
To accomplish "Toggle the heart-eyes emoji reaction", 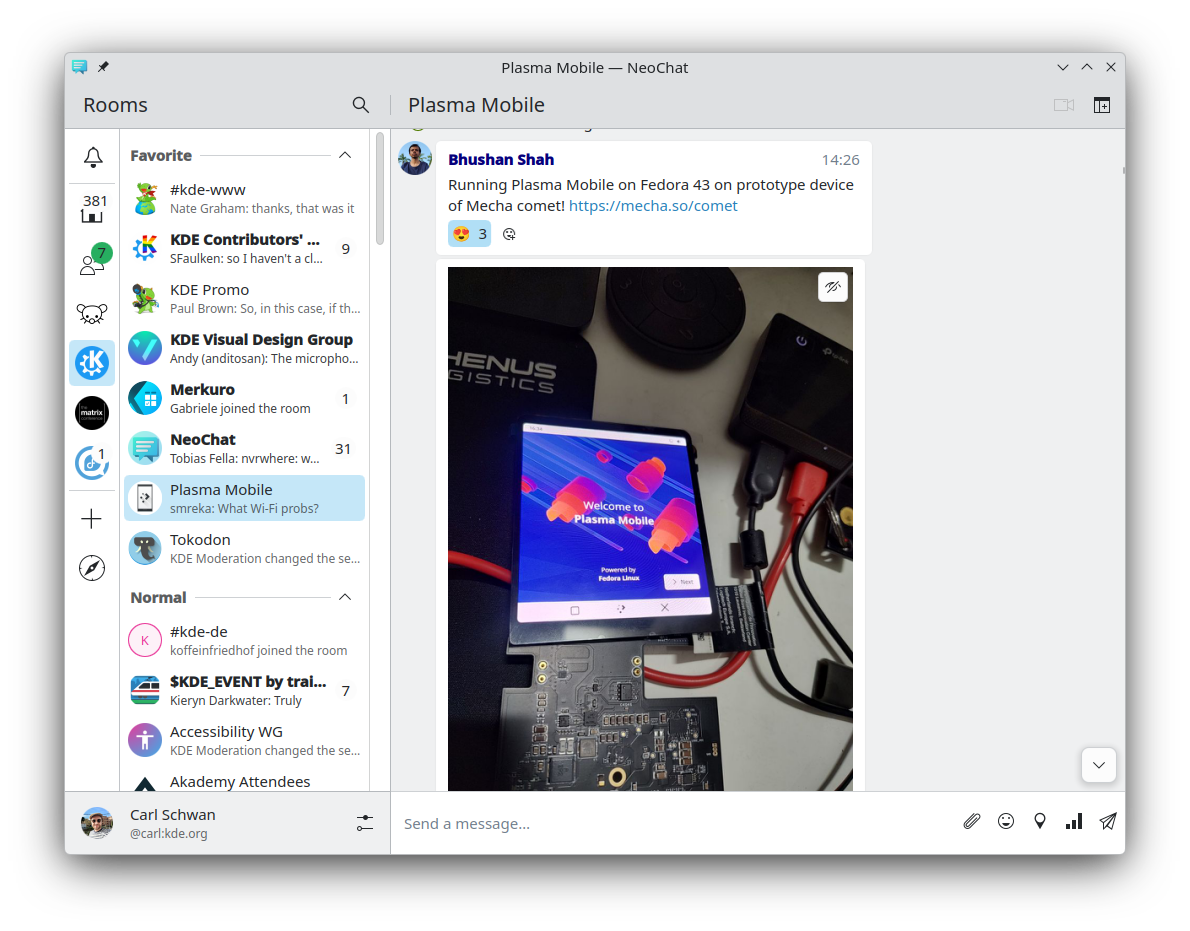I will (x=469, y=234).
